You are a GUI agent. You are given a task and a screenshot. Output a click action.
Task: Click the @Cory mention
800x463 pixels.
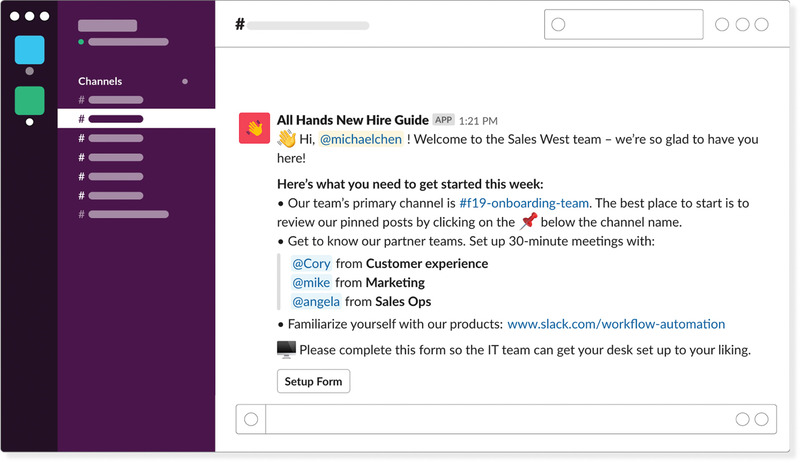click(311, 264)
